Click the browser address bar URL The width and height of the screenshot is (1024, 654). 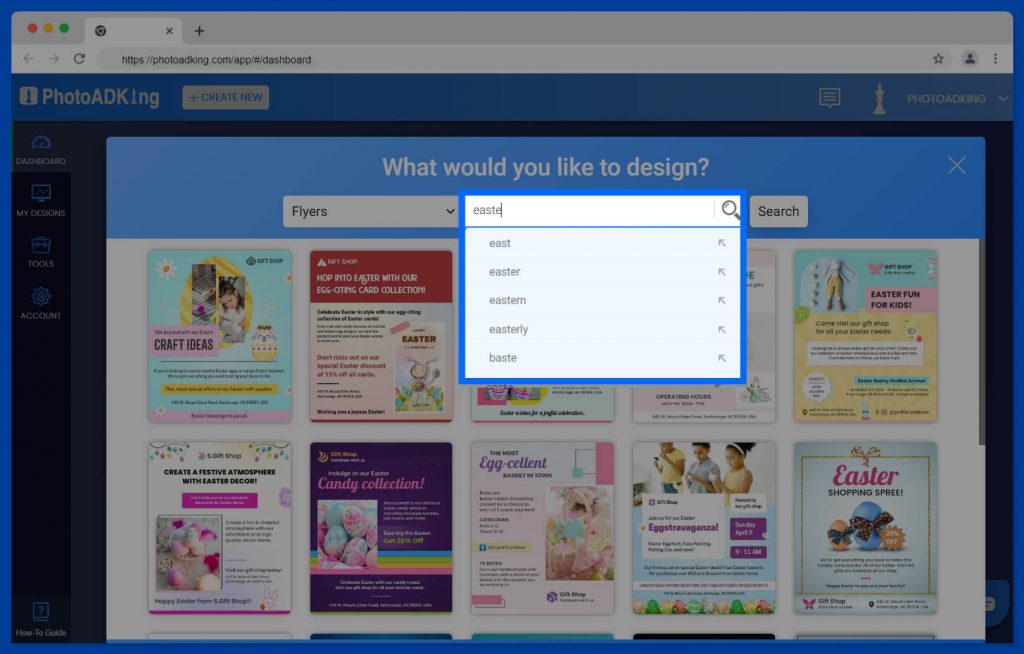216,59
